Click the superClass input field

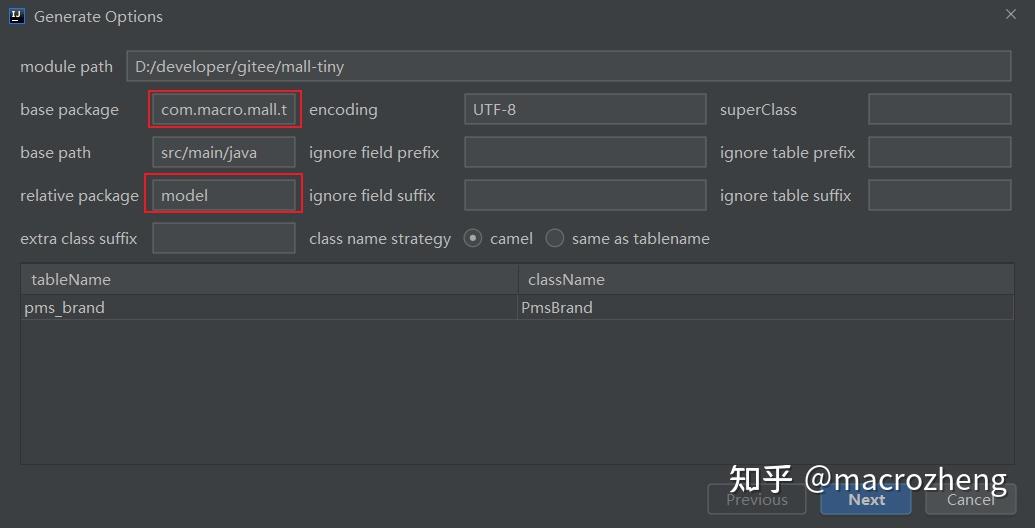point(939,110)
